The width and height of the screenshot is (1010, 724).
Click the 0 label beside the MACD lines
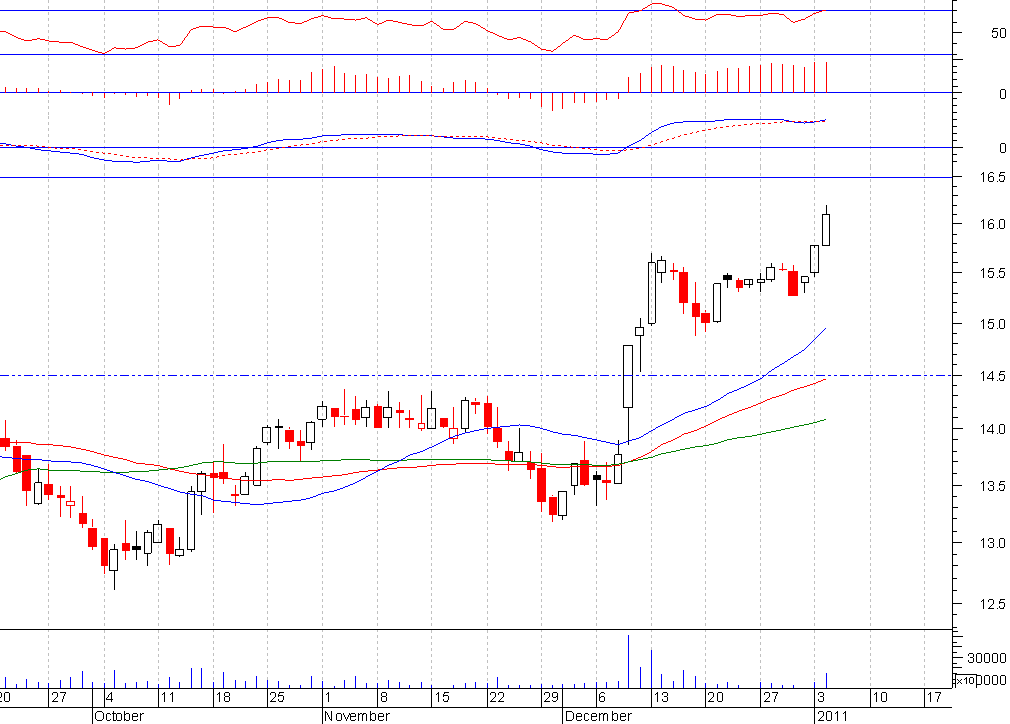point(1002,148)
